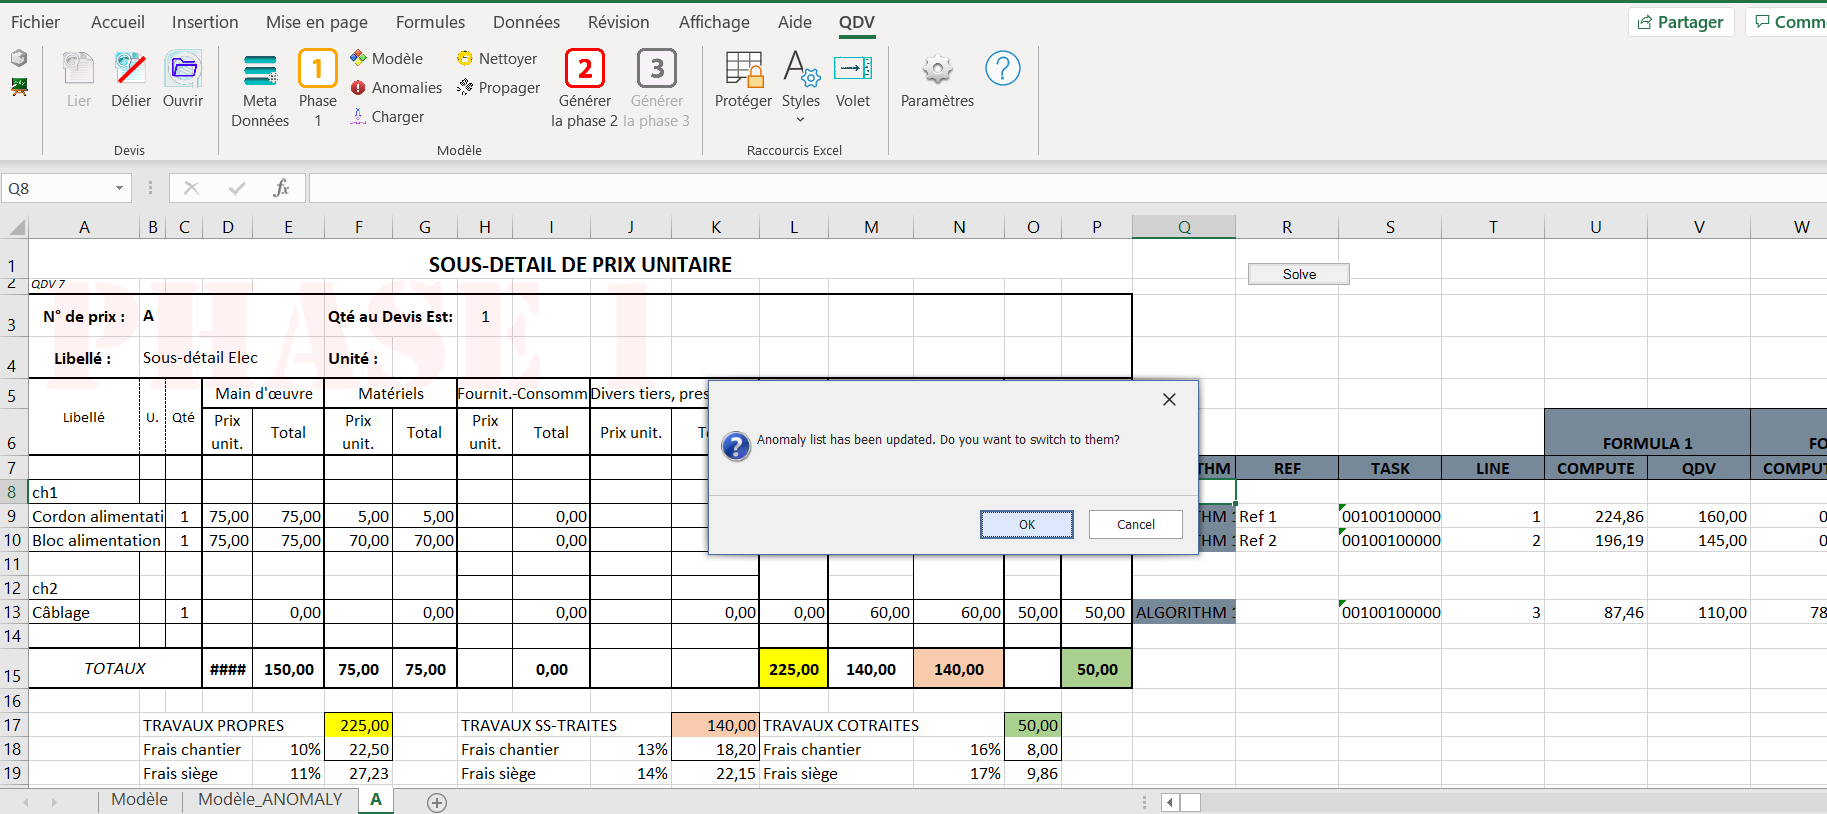Open the Formules ribbon tab
The height and width of the screenshot is (814, 1827).
[430, 22]
